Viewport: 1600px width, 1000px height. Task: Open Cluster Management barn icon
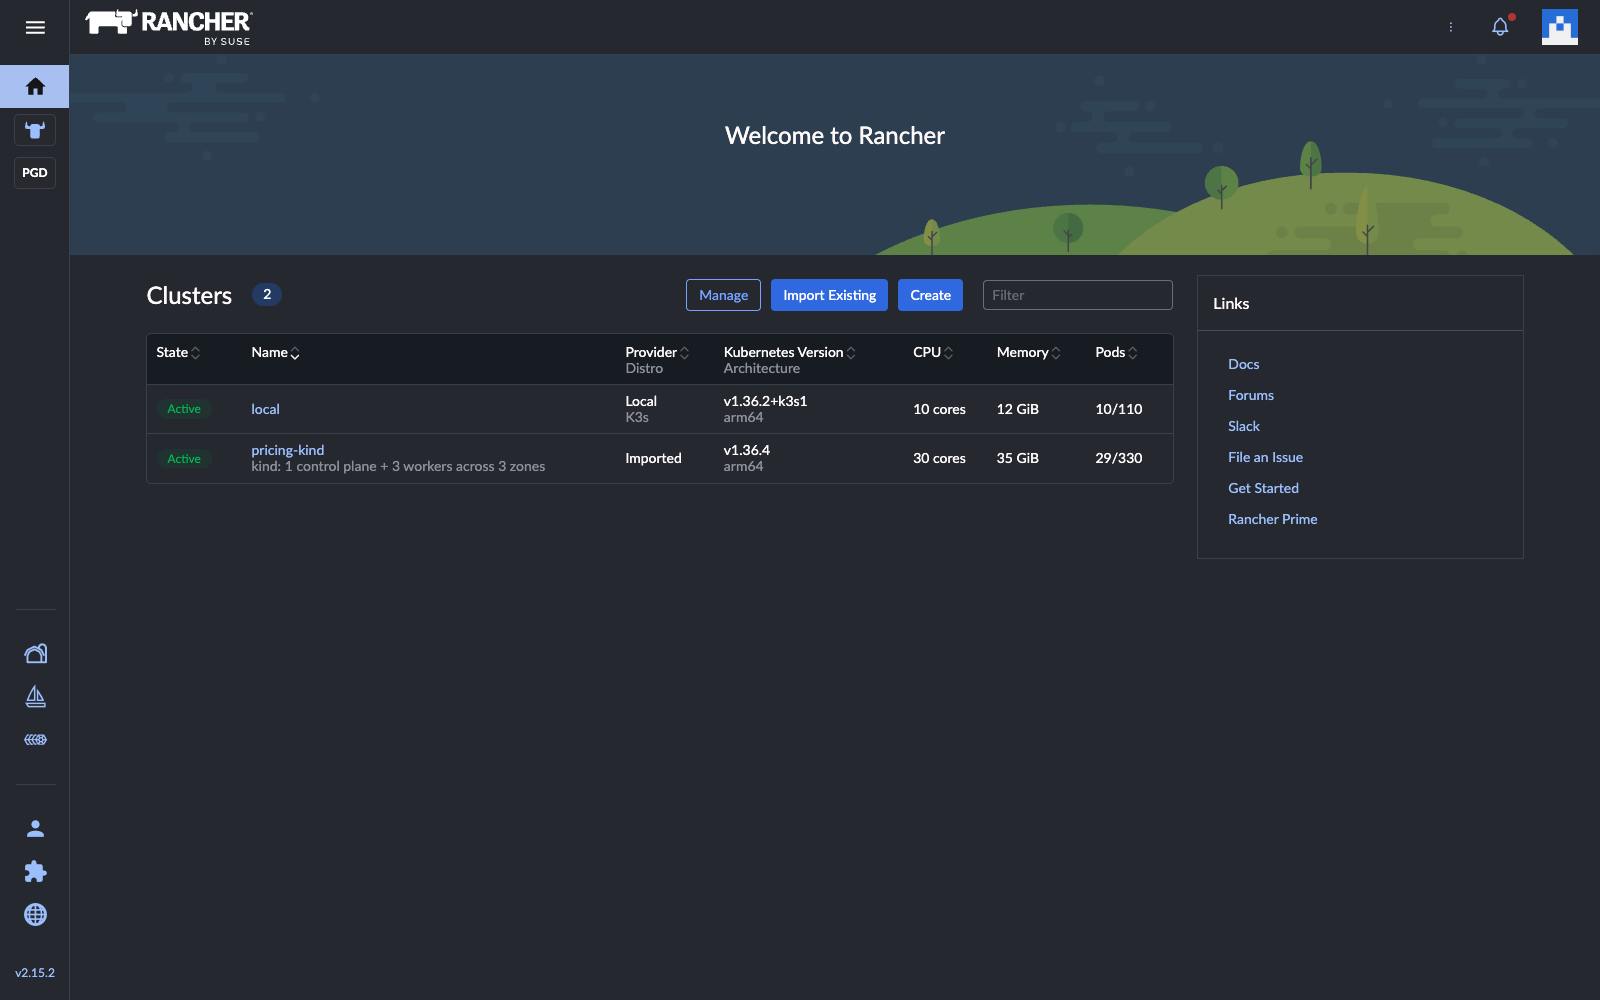click(x=35, y=653)
